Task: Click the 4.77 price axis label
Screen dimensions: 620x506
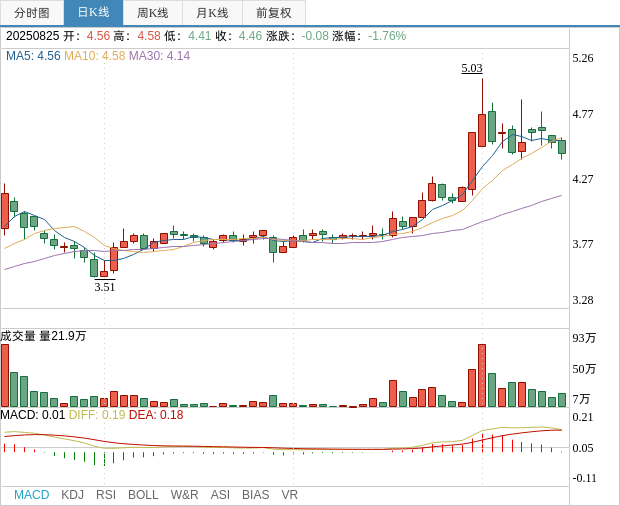Action: pos(583,114)
